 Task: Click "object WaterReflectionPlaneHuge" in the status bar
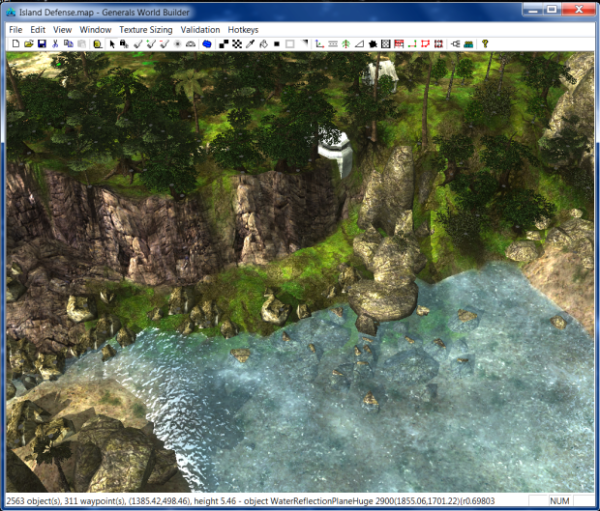click(308, 501)
